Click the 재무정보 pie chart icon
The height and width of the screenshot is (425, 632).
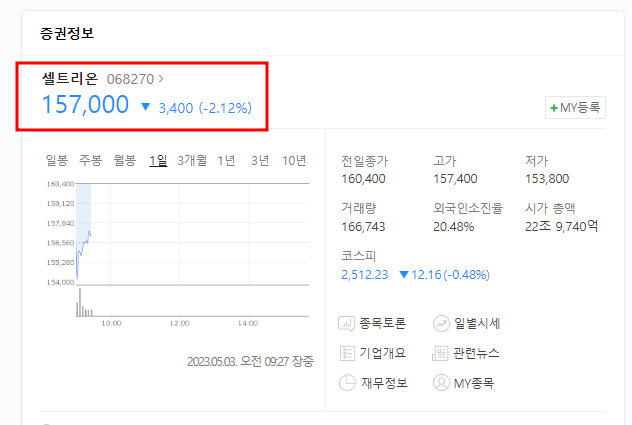[347, 383]
